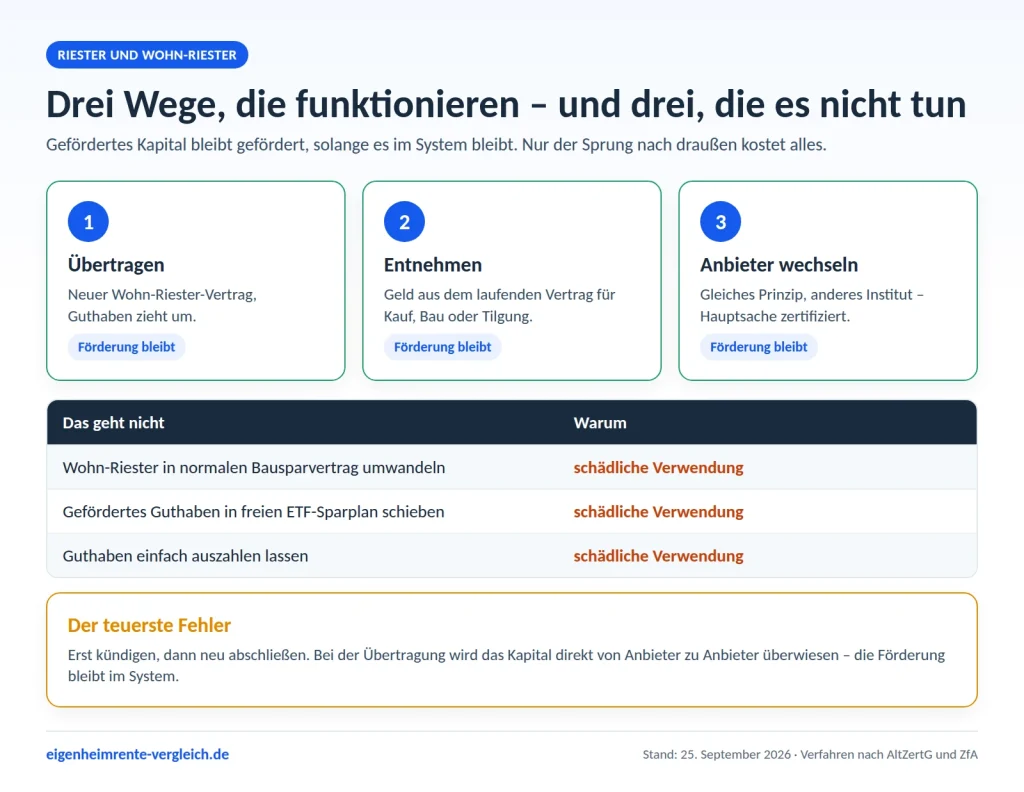Click the 'Anbieter wechseln' card heading

coord(779,264)
